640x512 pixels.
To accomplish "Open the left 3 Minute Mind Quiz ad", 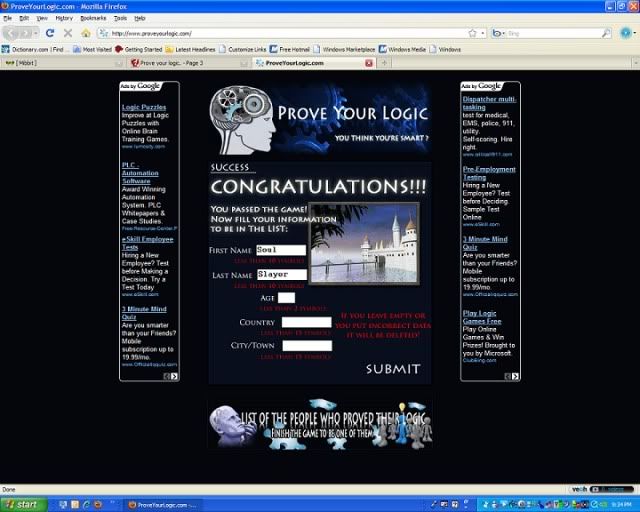I will (x=144, y=313).
